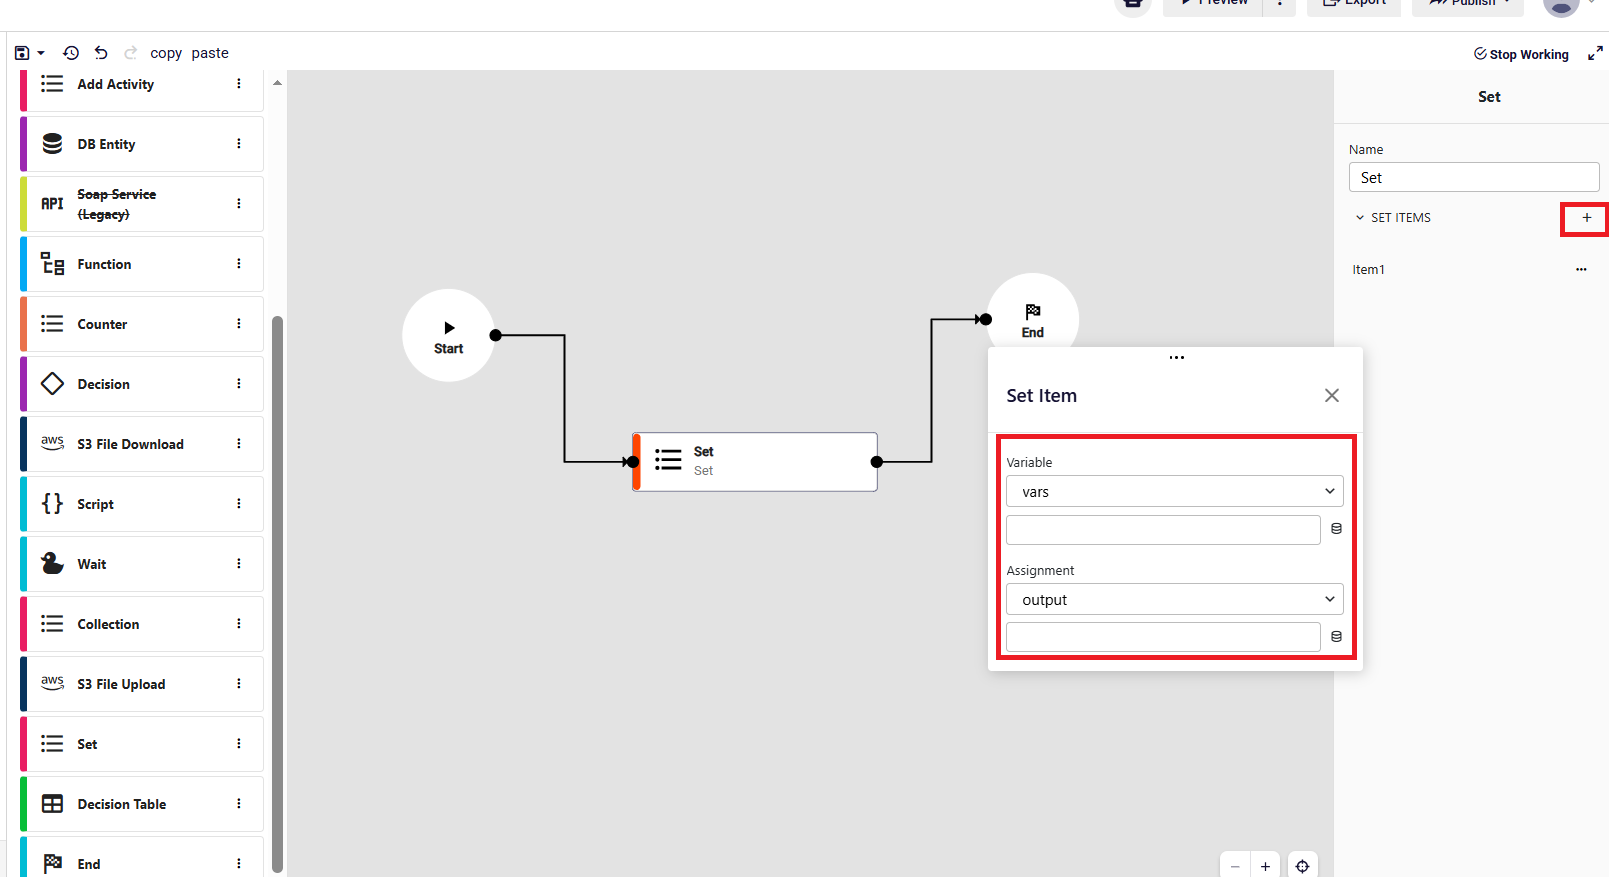This screenshot has height=877, width=1609.
Task: Open the Variable dropdown showing vars
Action: coord(1174,491)
